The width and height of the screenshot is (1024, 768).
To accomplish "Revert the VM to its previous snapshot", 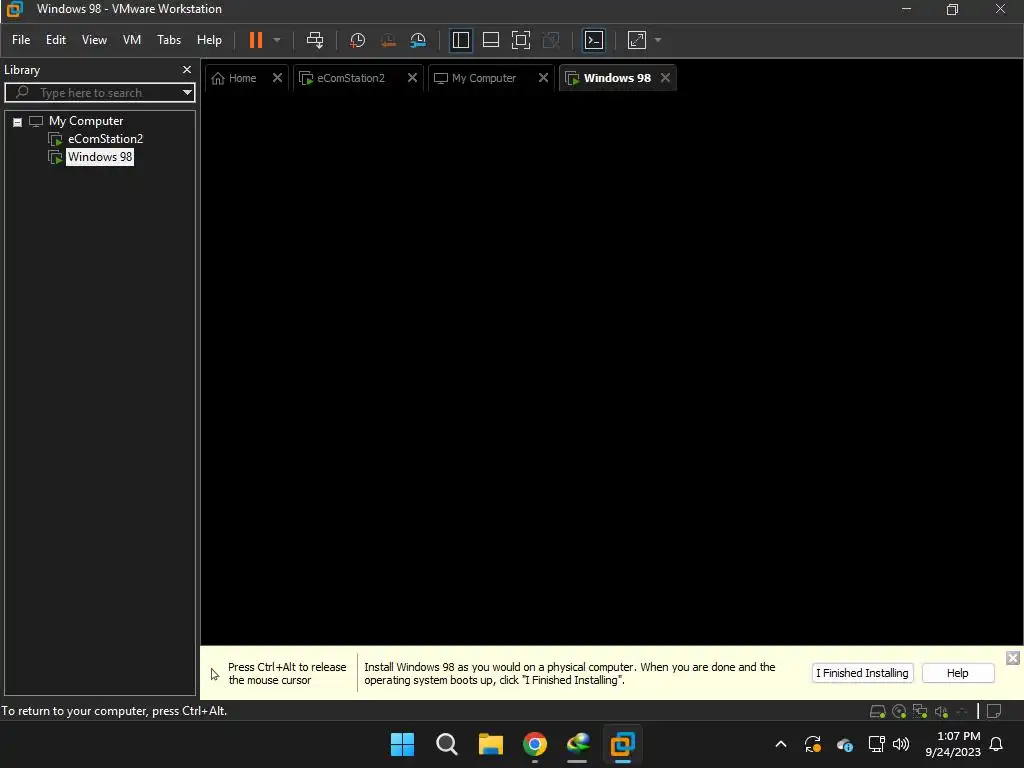I will [388, 40].
